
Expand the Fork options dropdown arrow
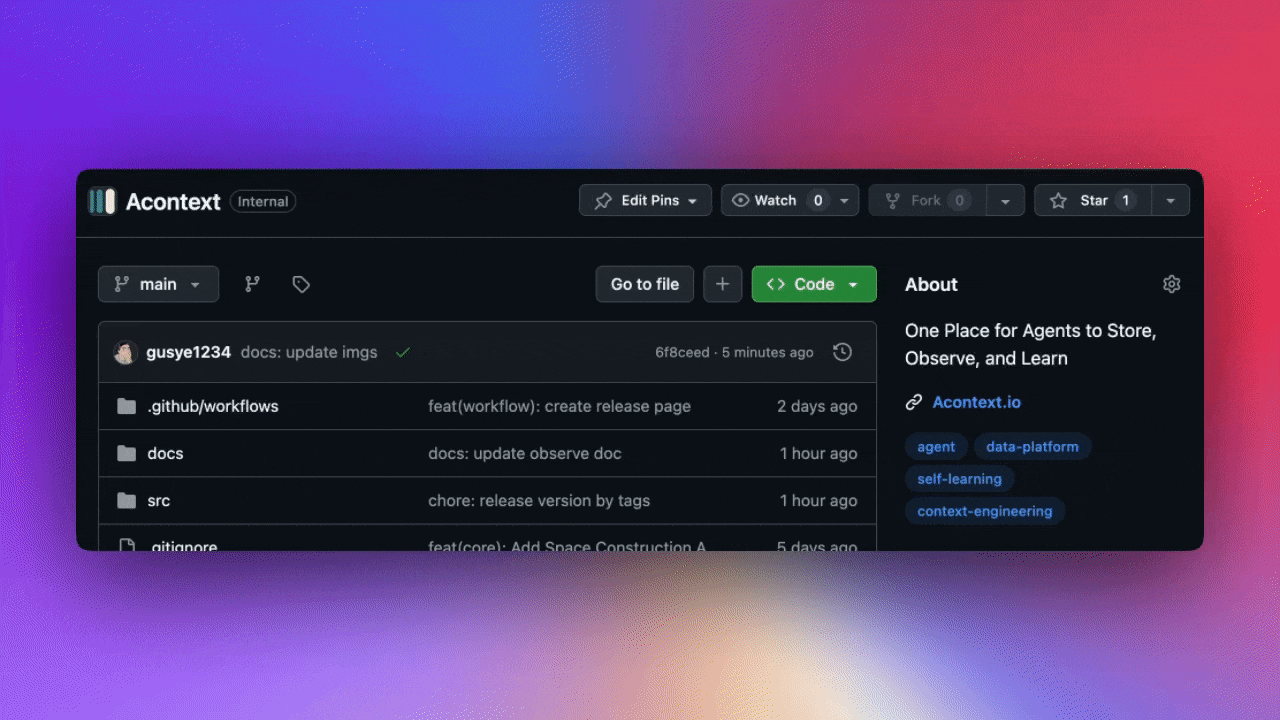(x=1005, y=201)
